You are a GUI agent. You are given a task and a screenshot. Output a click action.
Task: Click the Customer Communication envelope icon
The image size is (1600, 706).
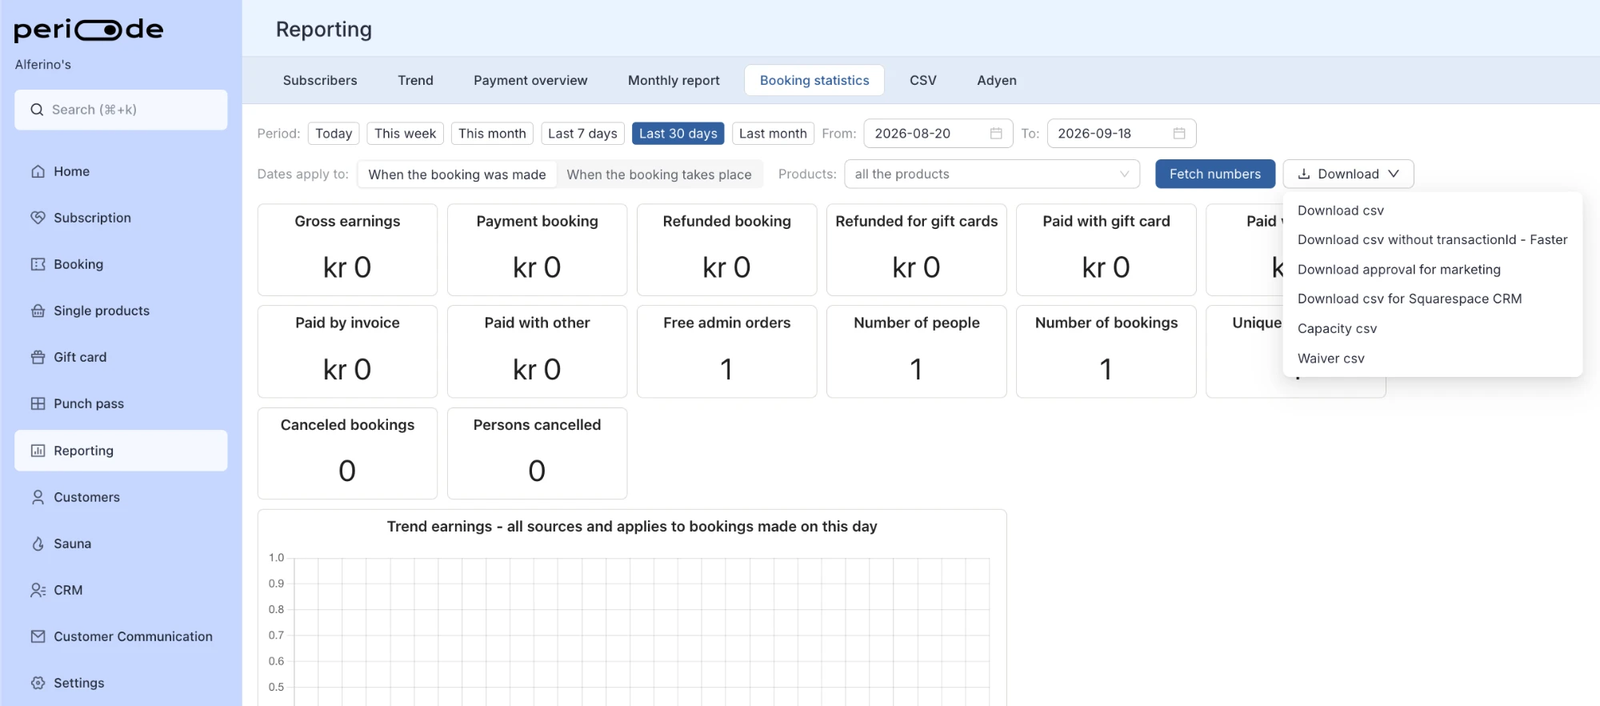pos(38,636)
